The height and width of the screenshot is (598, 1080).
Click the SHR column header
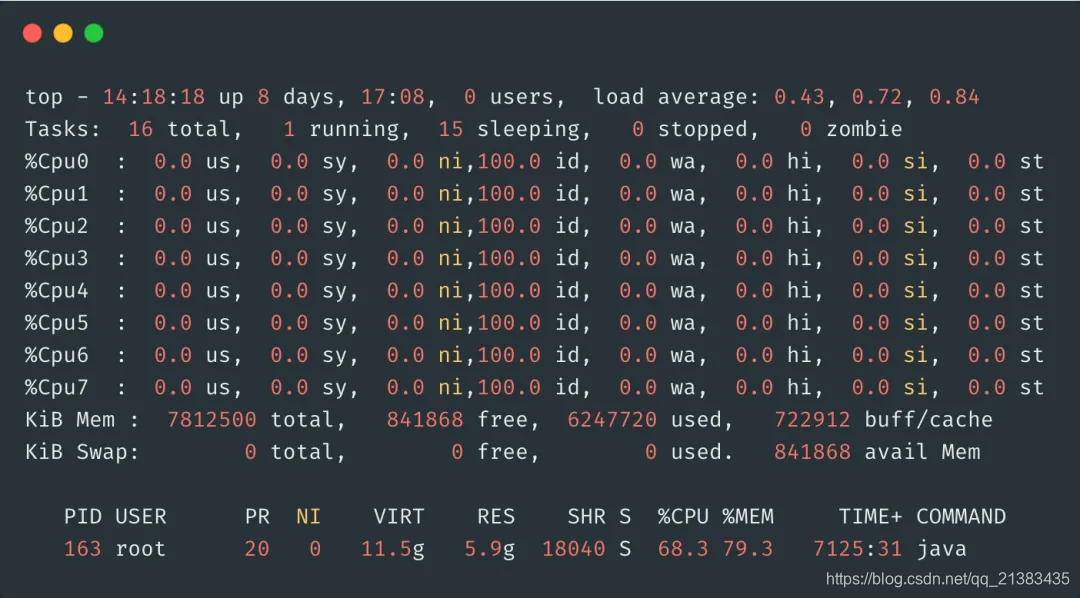click(586, 517)
